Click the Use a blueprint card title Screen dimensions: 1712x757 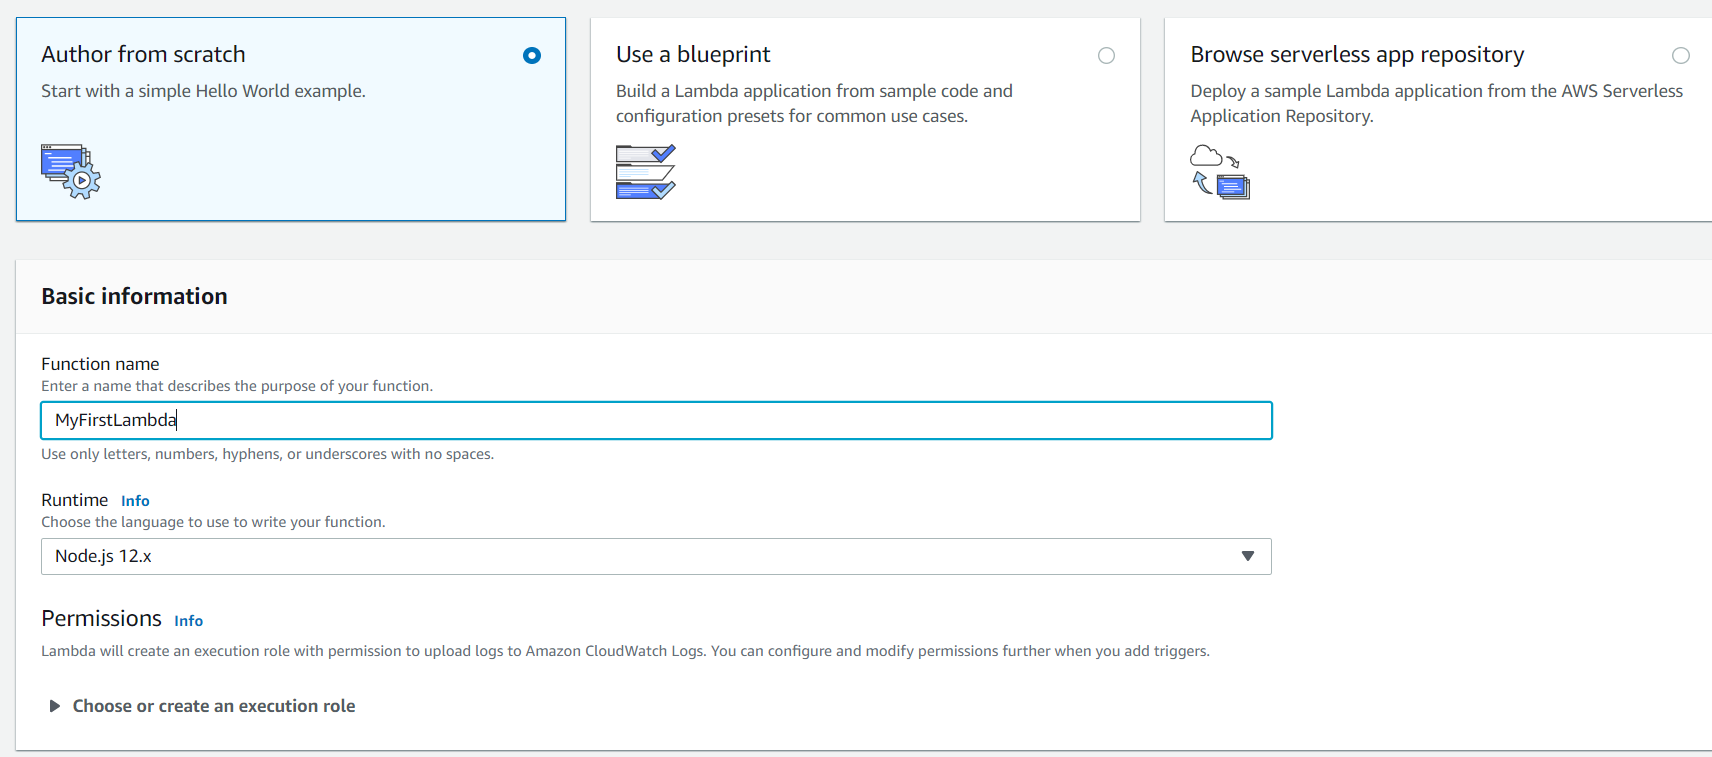coord(693,54)
